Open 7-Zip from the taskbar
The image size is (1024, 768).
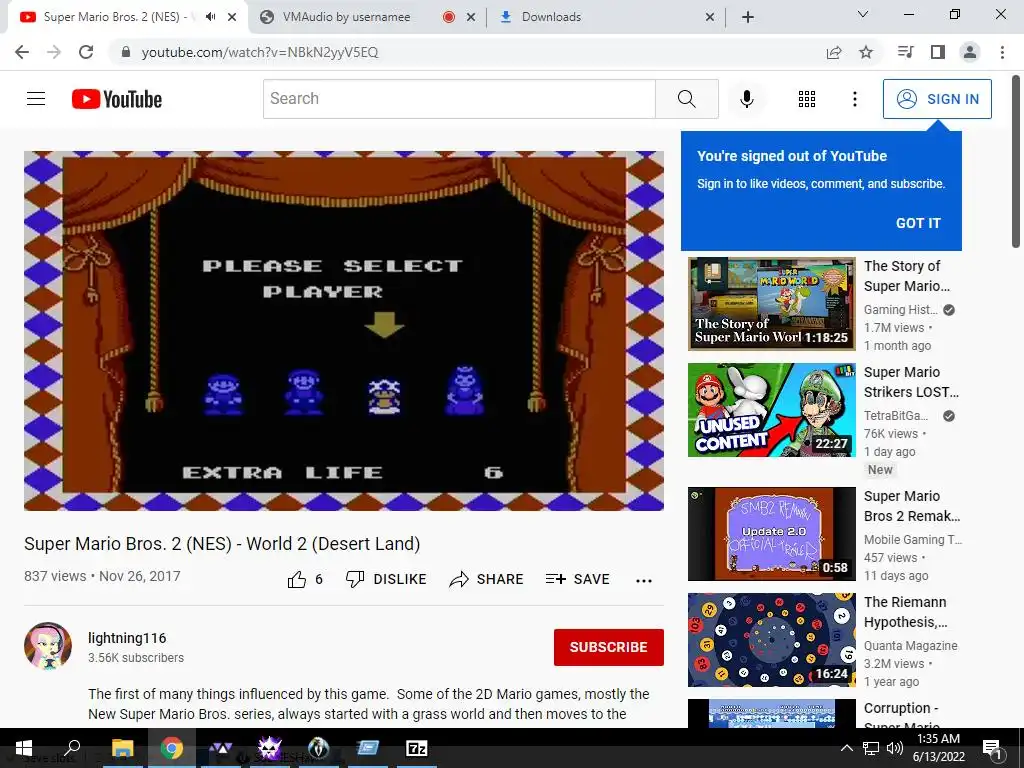[417, 748]
